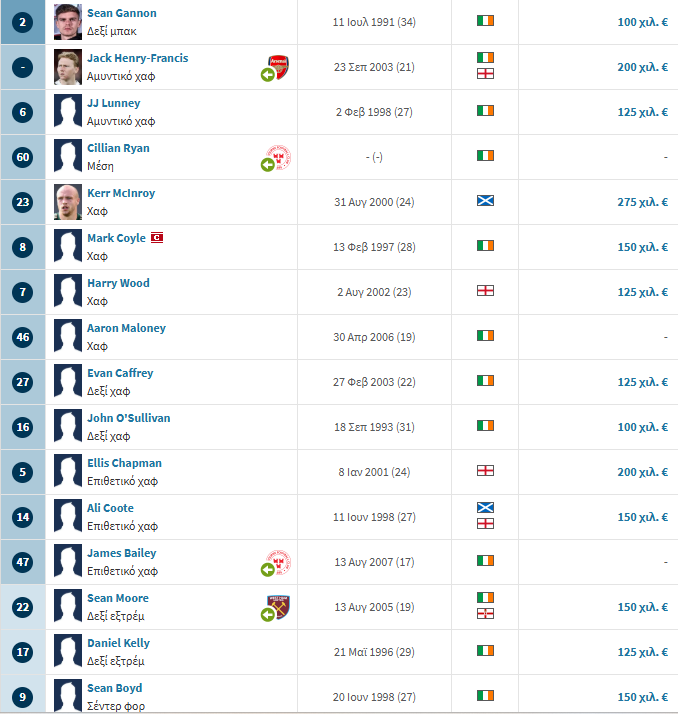
Task: Click the England flag in Harry Wood's row
Action: pyautogui.click(x=485, y=291)
